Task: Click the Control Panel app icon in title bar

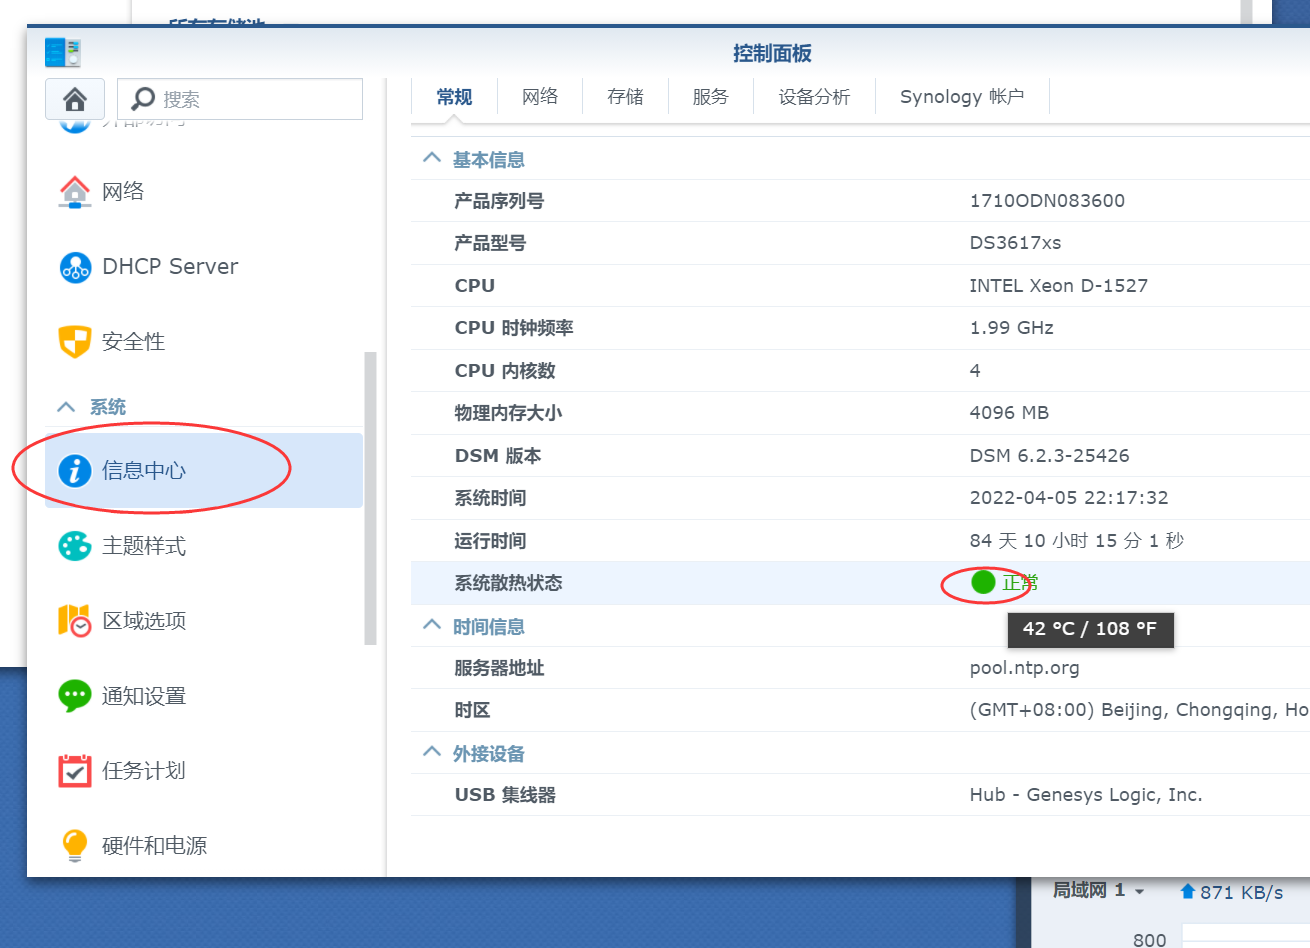Action: point(63,52)
